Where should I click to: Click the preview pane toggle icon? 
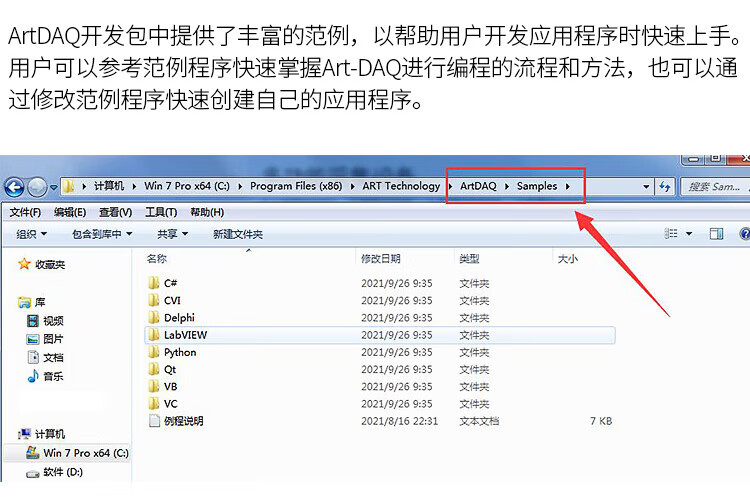[716, 234]
